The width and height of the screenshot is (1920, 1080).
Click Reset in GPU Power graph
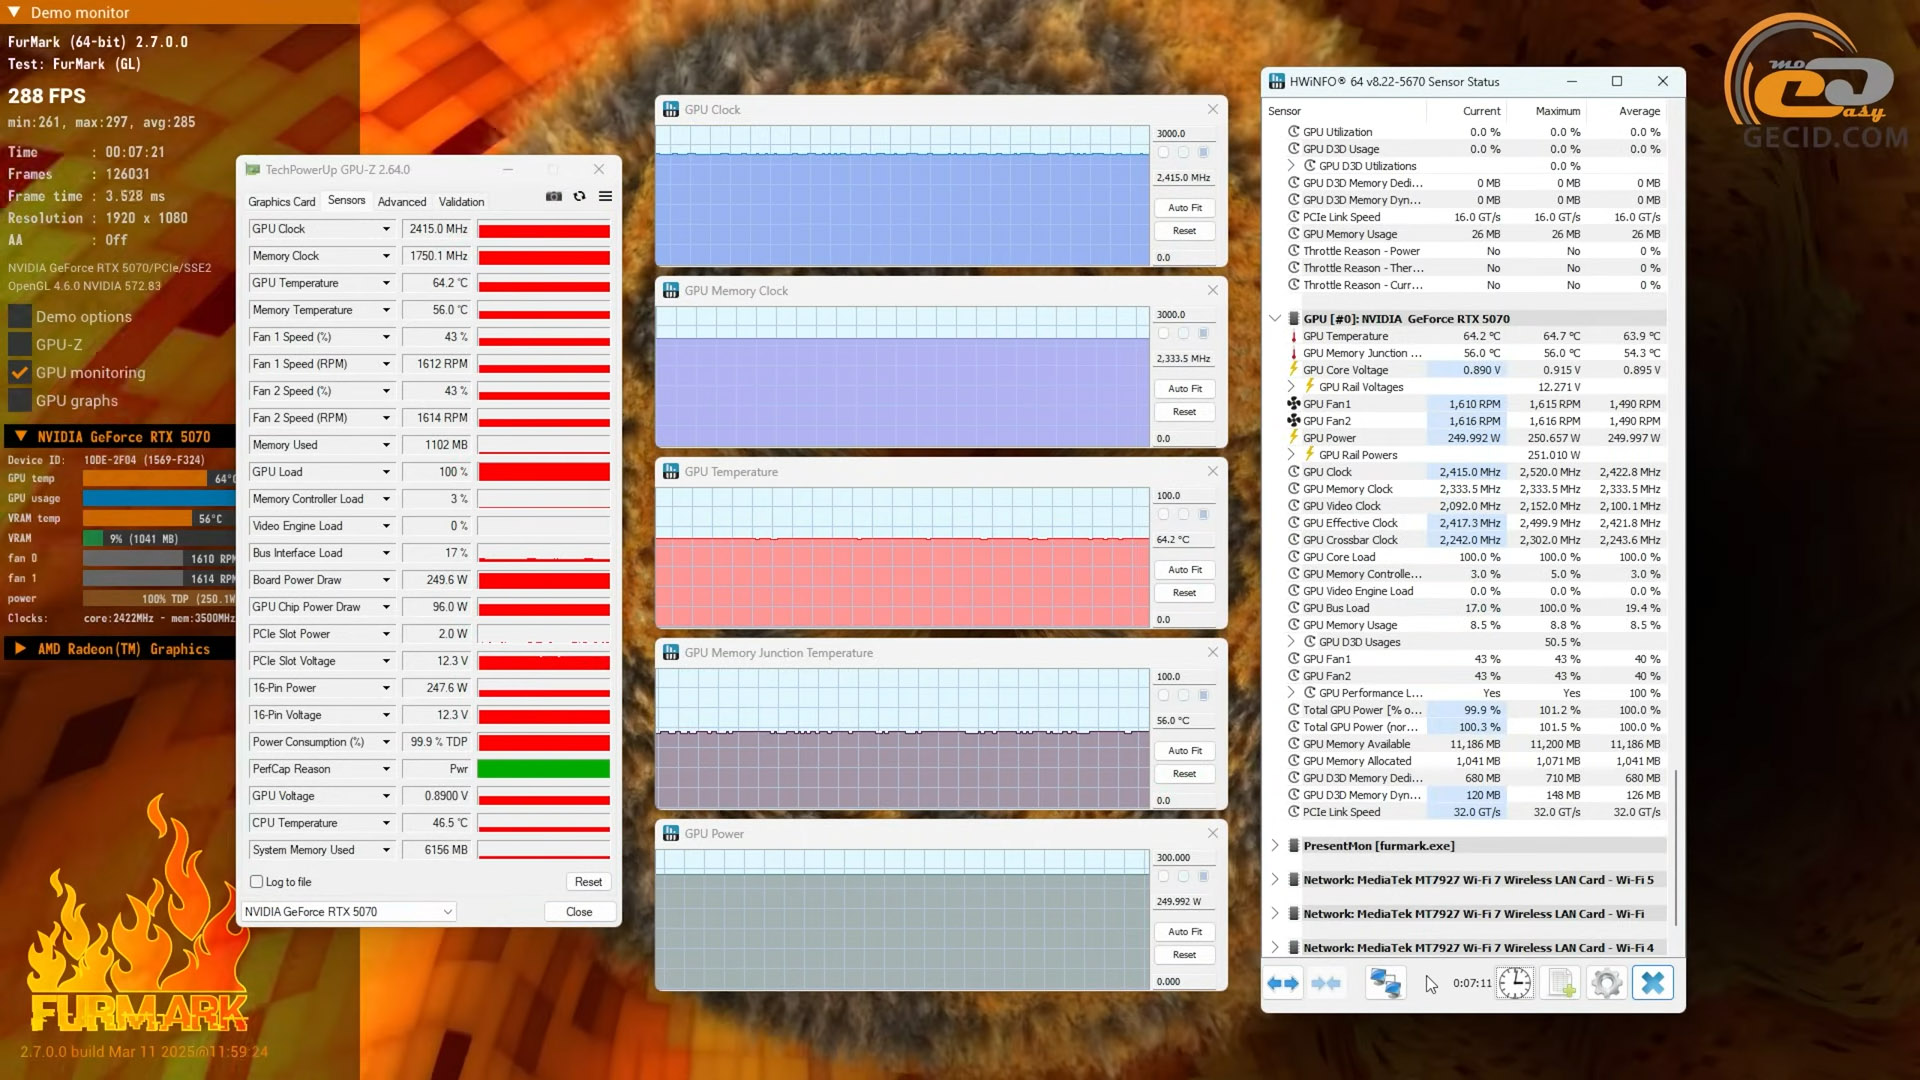[1185, 955]
